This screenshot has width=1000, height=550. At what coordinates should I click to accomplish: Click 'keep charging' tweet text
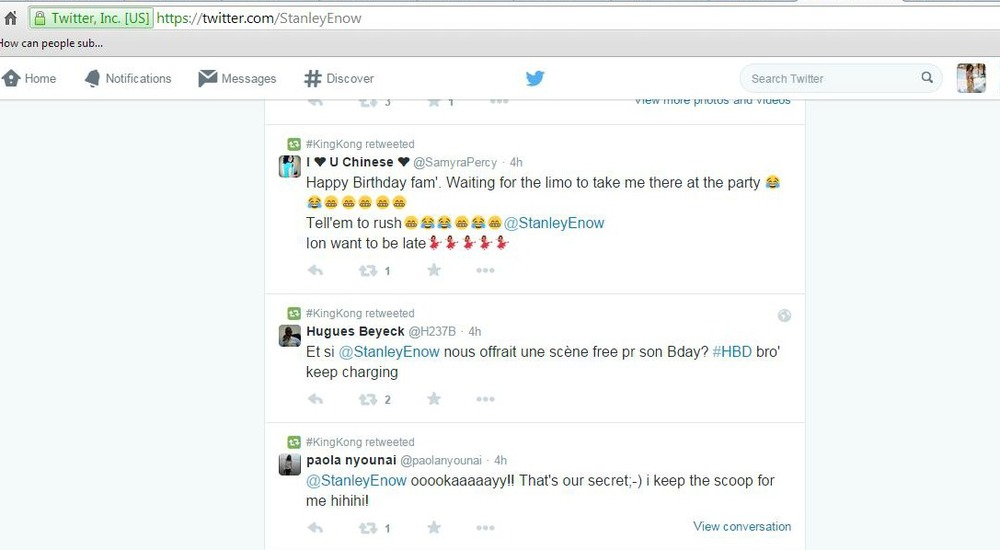[x=352, y=372]
